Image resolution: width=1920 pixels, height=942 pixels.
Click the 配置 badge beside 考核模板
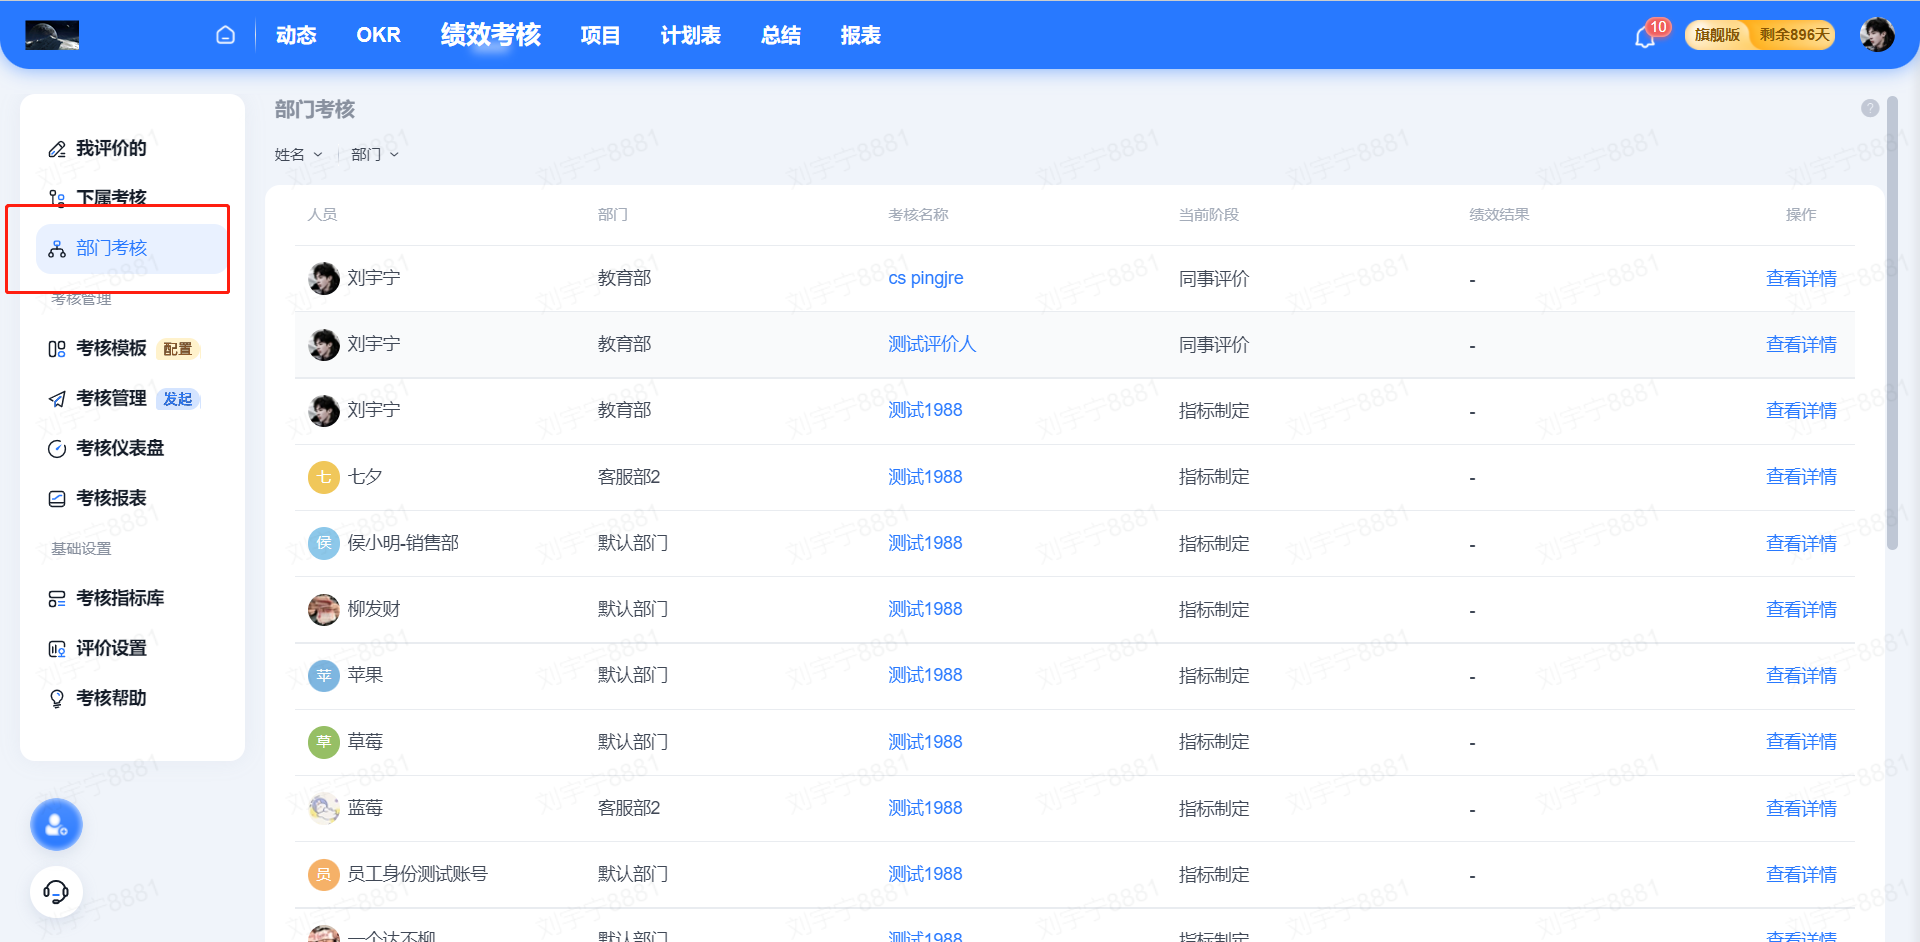click(x=178, y=349)
